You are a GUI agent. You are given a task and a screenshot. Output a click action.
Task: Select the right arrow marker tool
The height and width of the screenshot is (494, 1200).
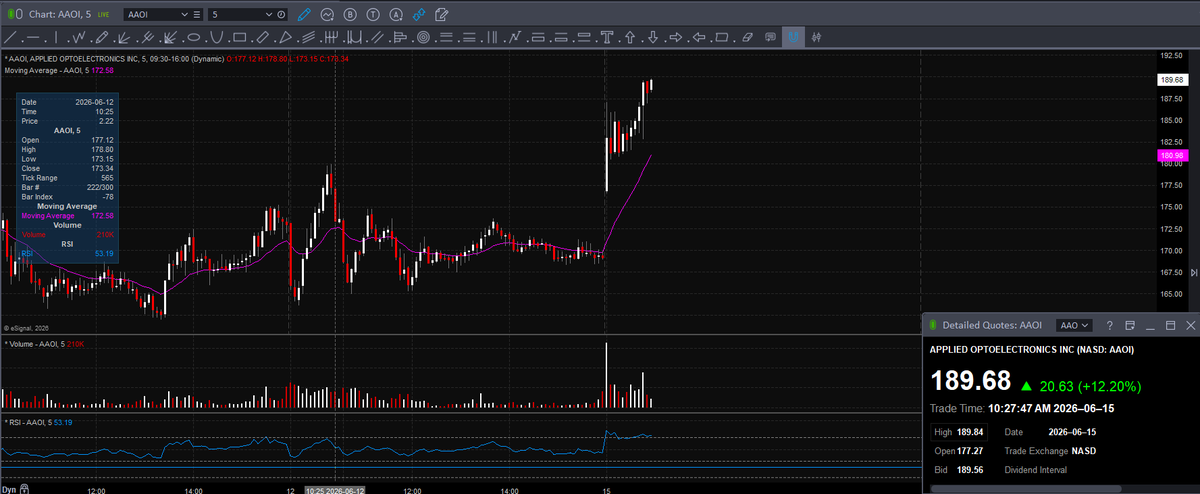click(676, 38)
